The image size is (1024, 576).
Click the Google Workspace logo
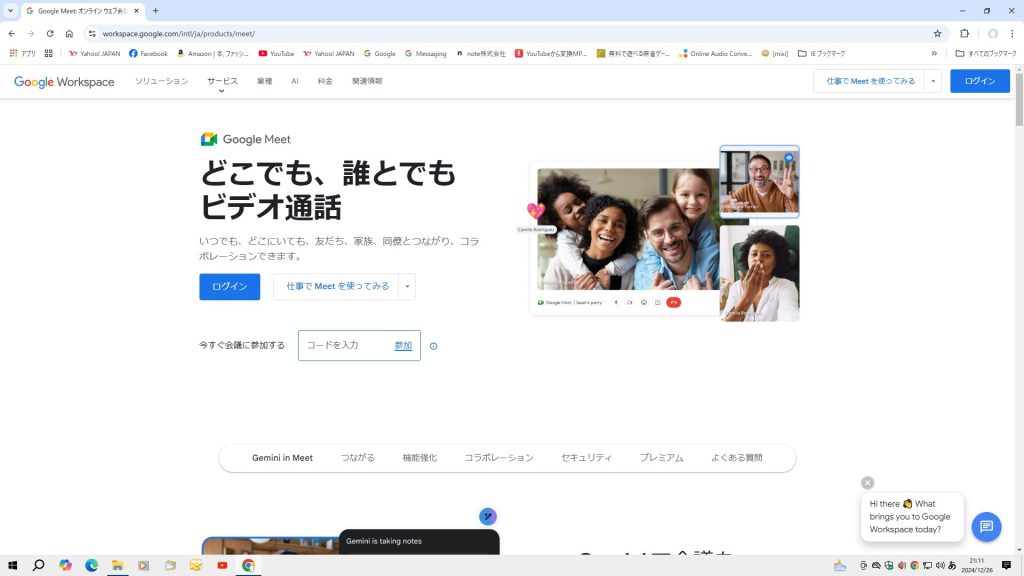tap(64, 82)
